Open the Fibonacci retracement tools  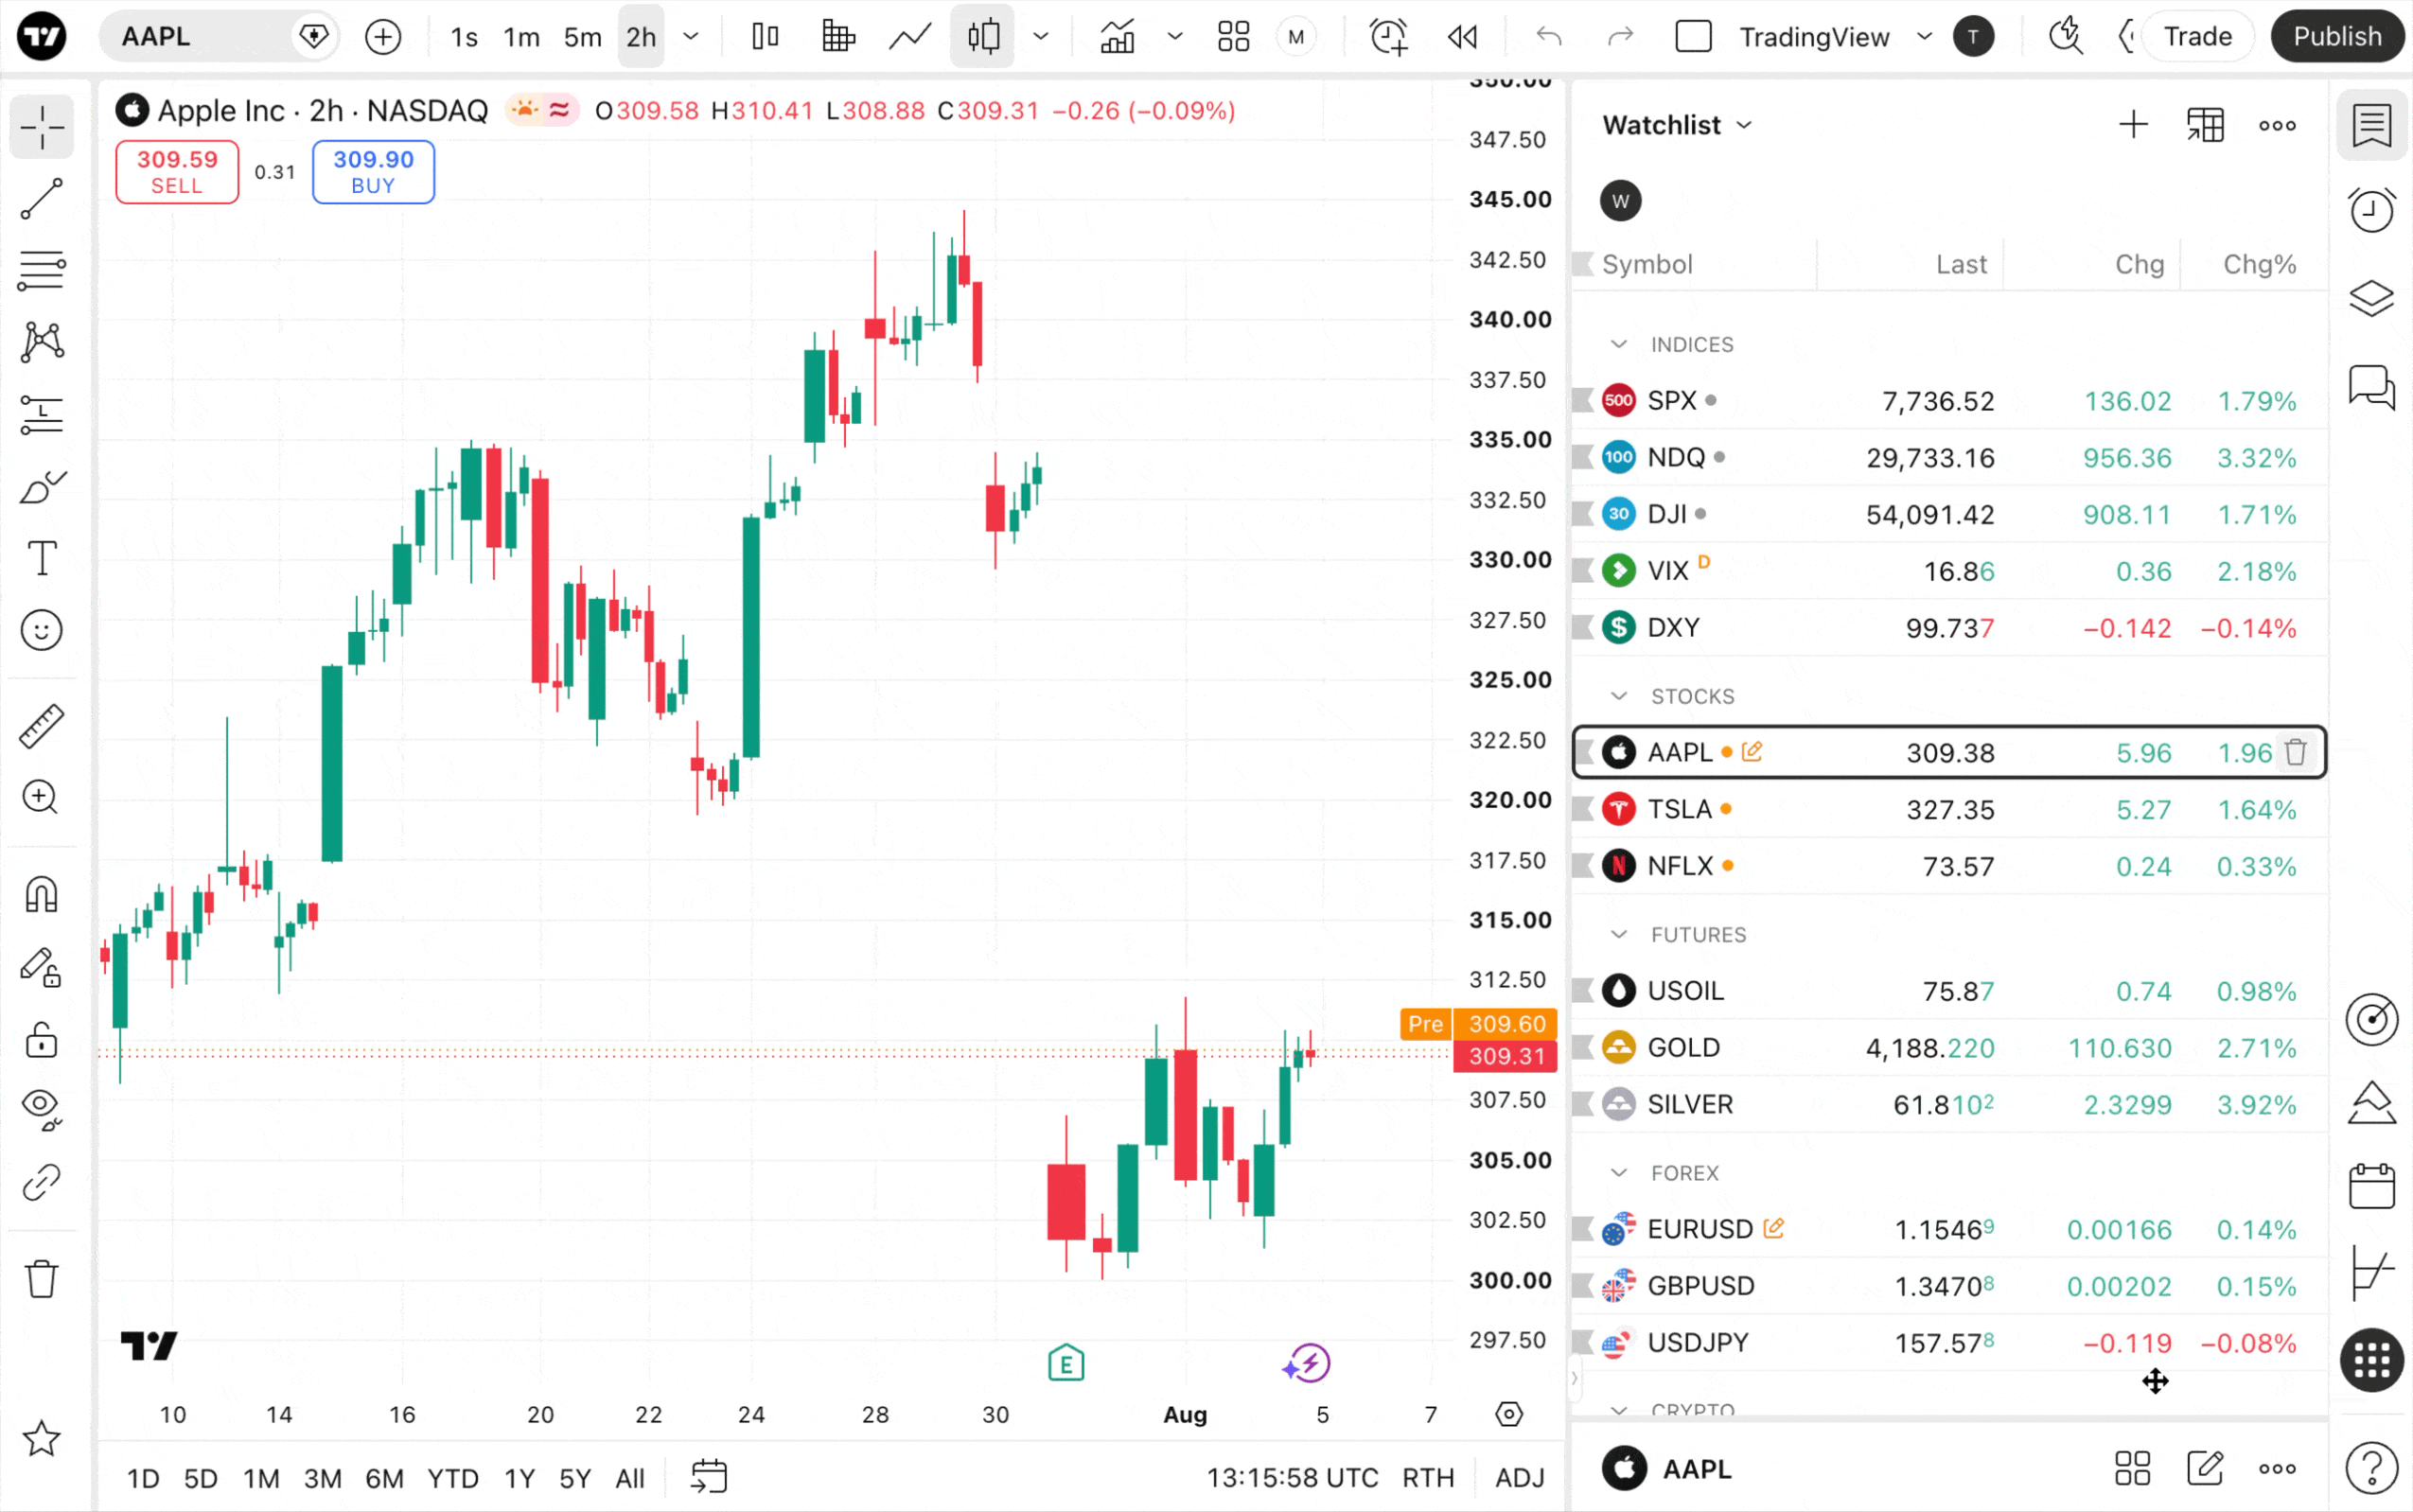(42, 271)
